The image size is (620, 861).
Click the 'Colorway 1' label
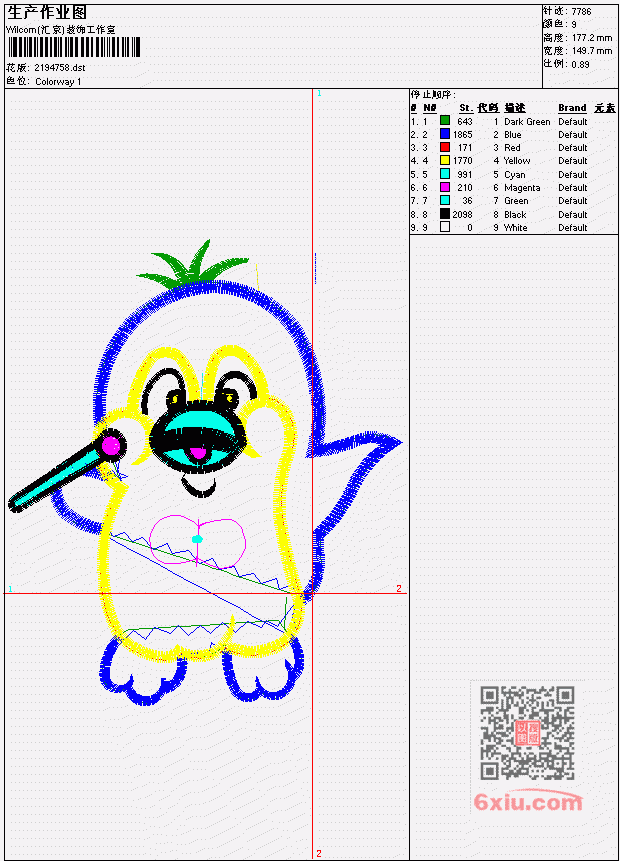(x=58, y=82)
